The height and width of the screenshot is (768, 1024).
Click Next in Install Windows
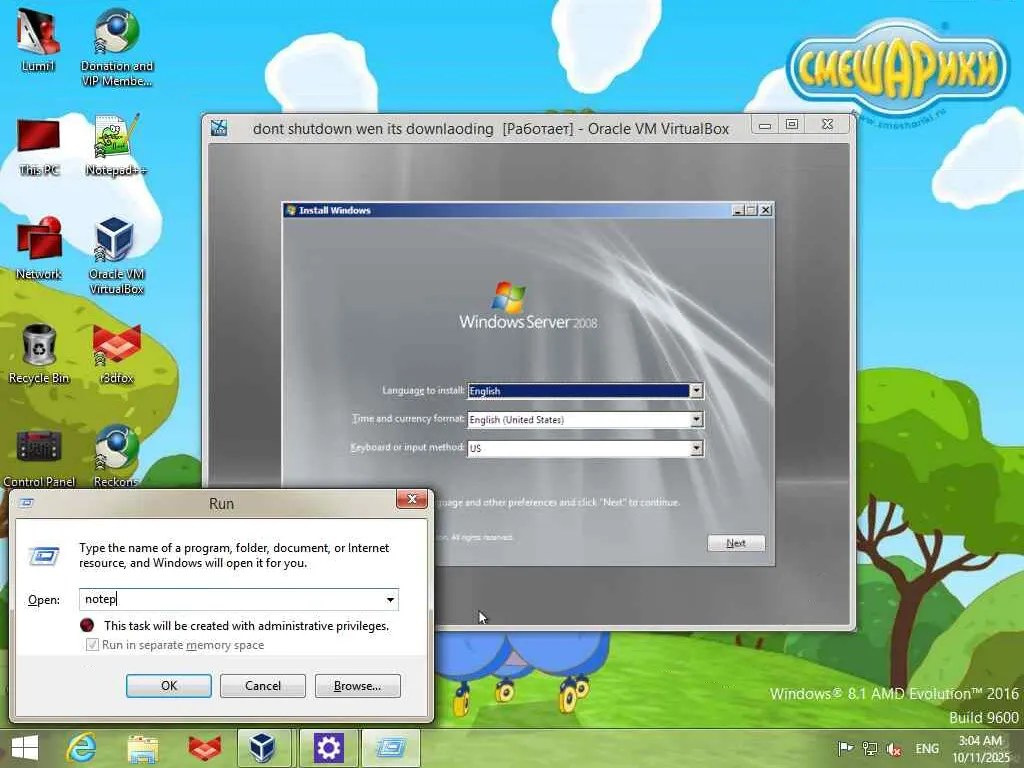[736, 543]
